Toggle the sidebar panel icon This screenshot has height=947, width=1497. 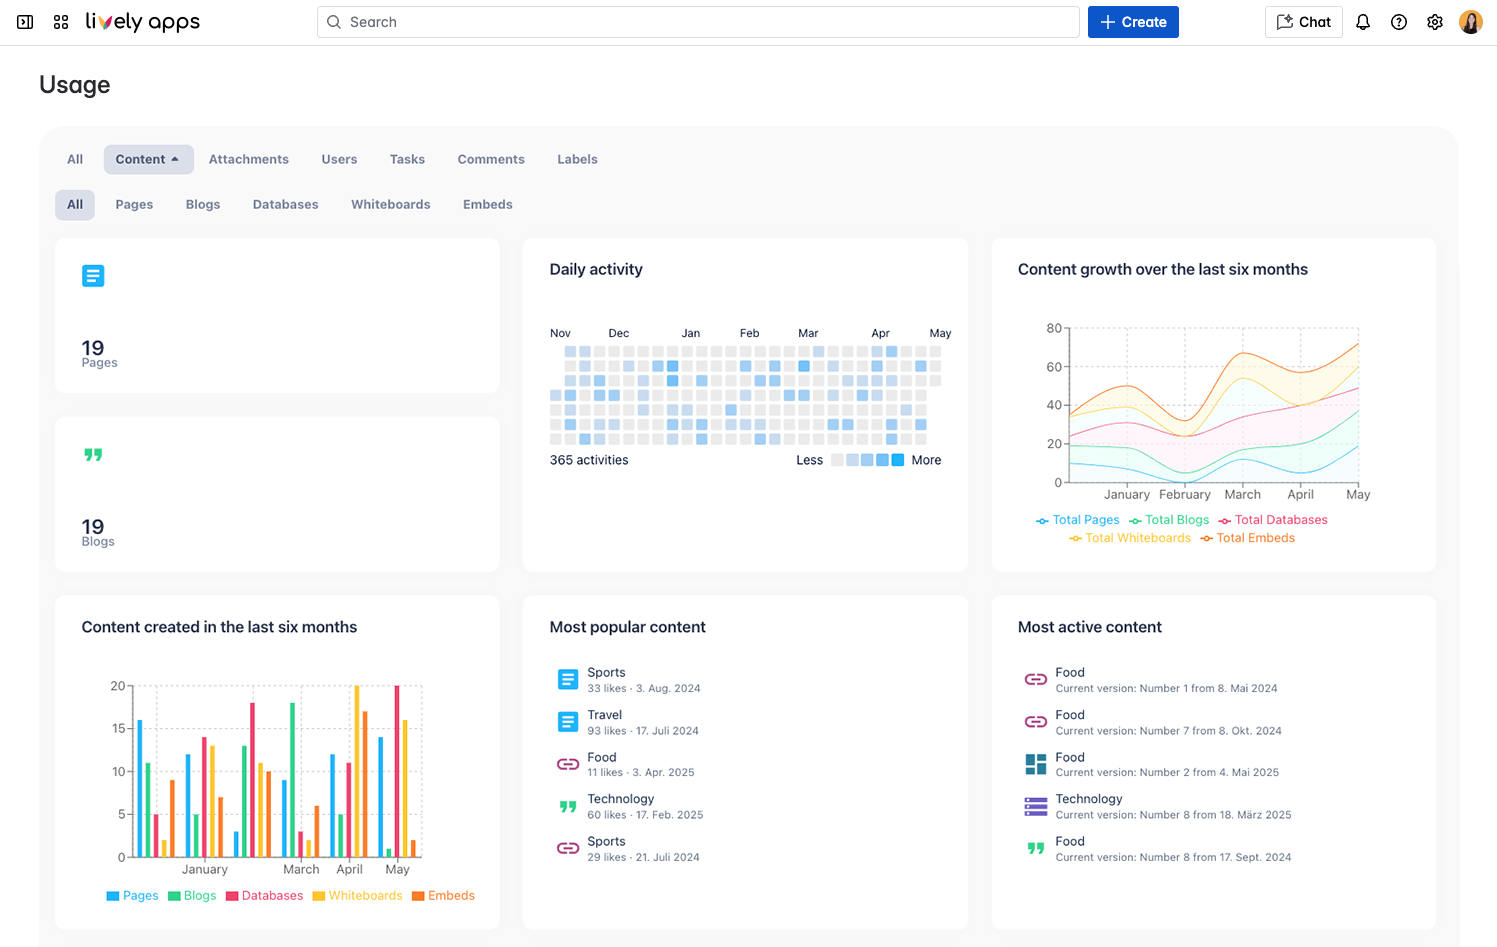25,22
